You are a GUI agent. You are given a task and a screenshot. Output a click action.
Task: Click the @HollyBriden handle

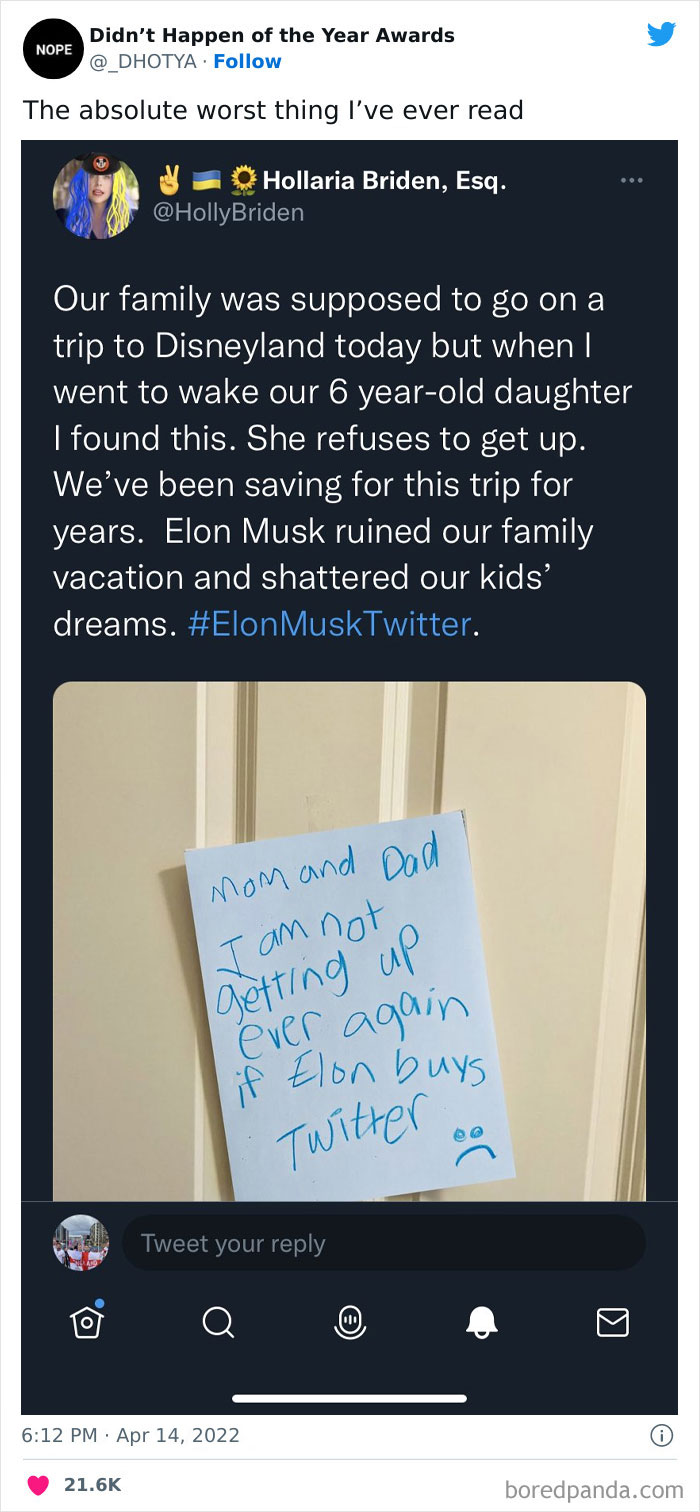226,212
